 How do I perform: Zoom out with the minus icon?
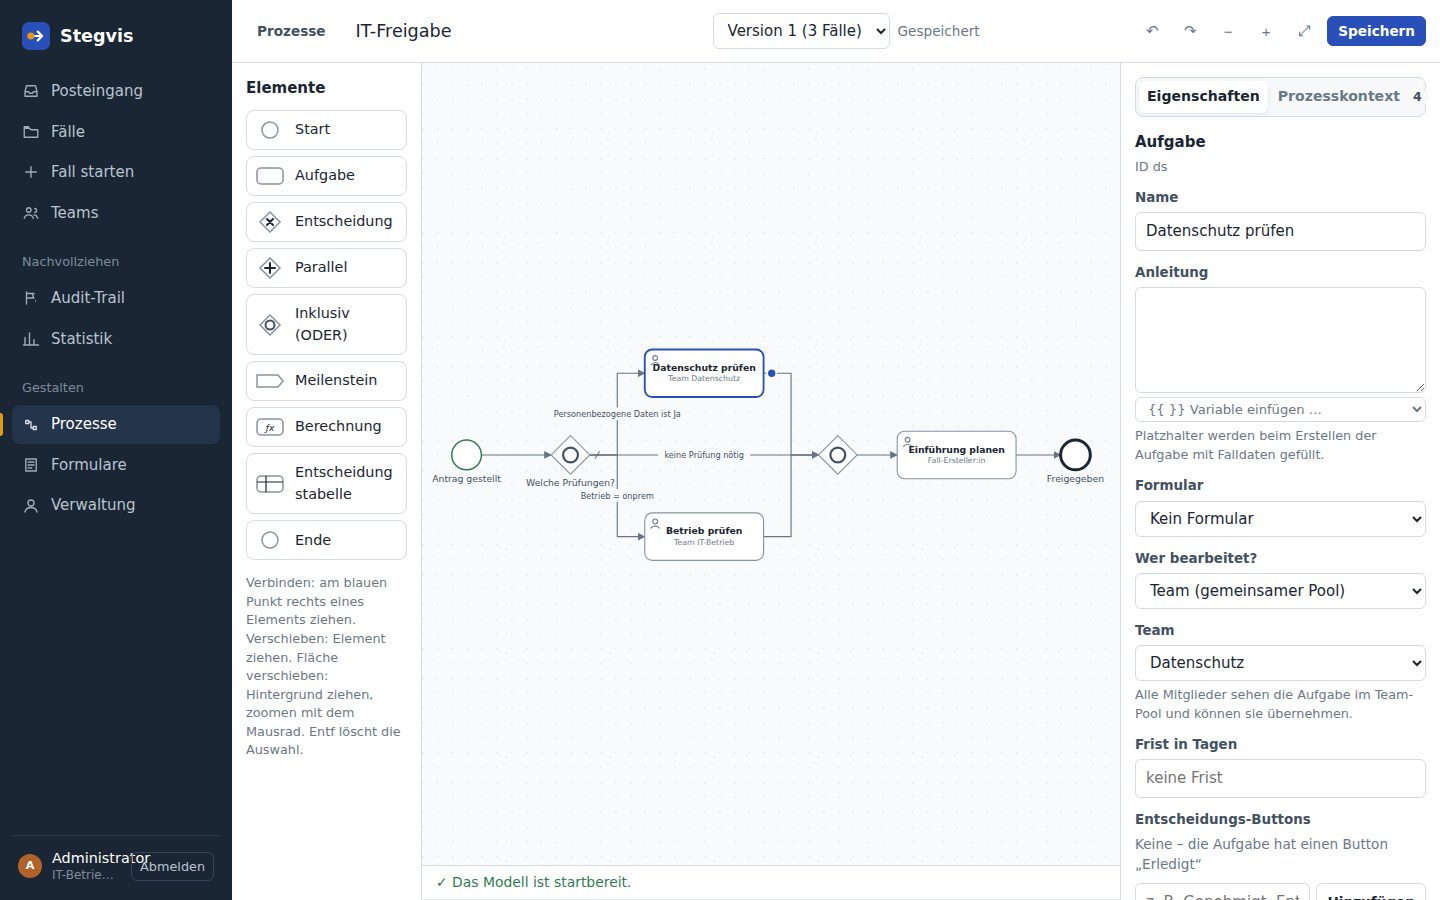[1228, 31]
